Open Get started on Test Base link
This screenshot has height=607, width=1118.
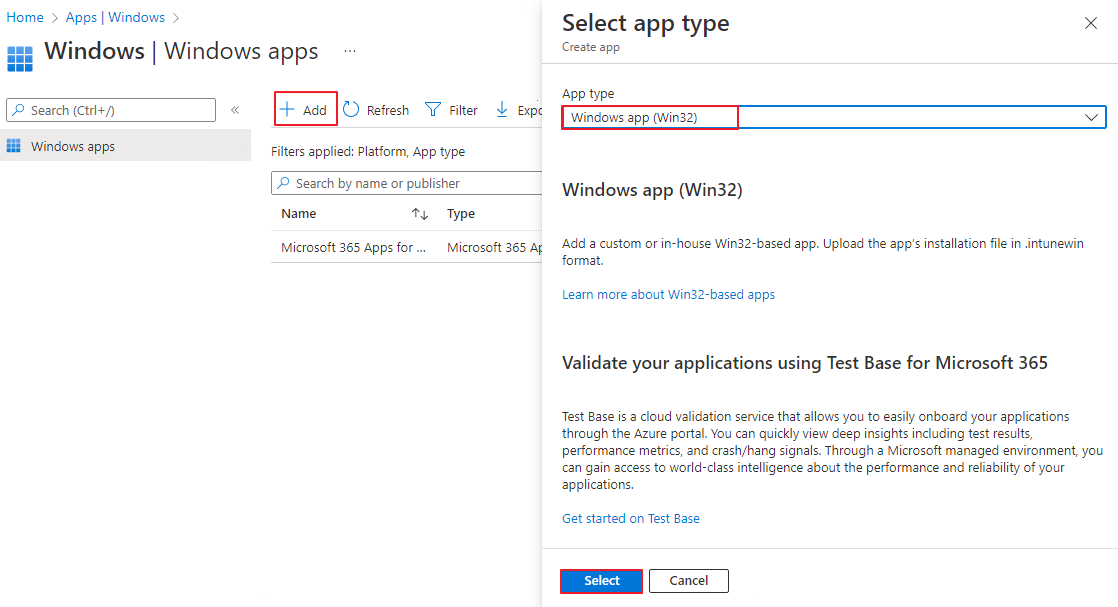[x=630, y=518]
